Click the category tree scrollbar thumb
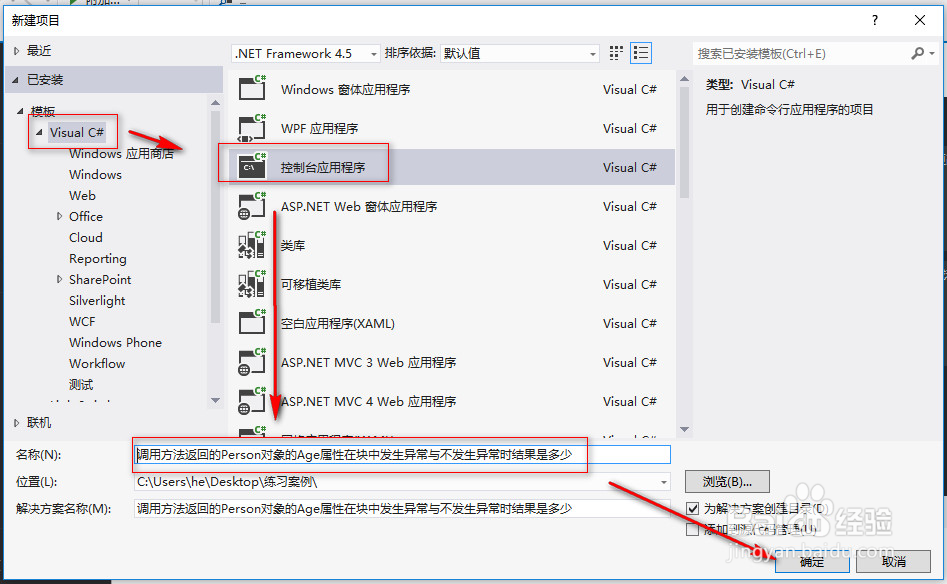 pyautogui.click(x=216, y=217)
